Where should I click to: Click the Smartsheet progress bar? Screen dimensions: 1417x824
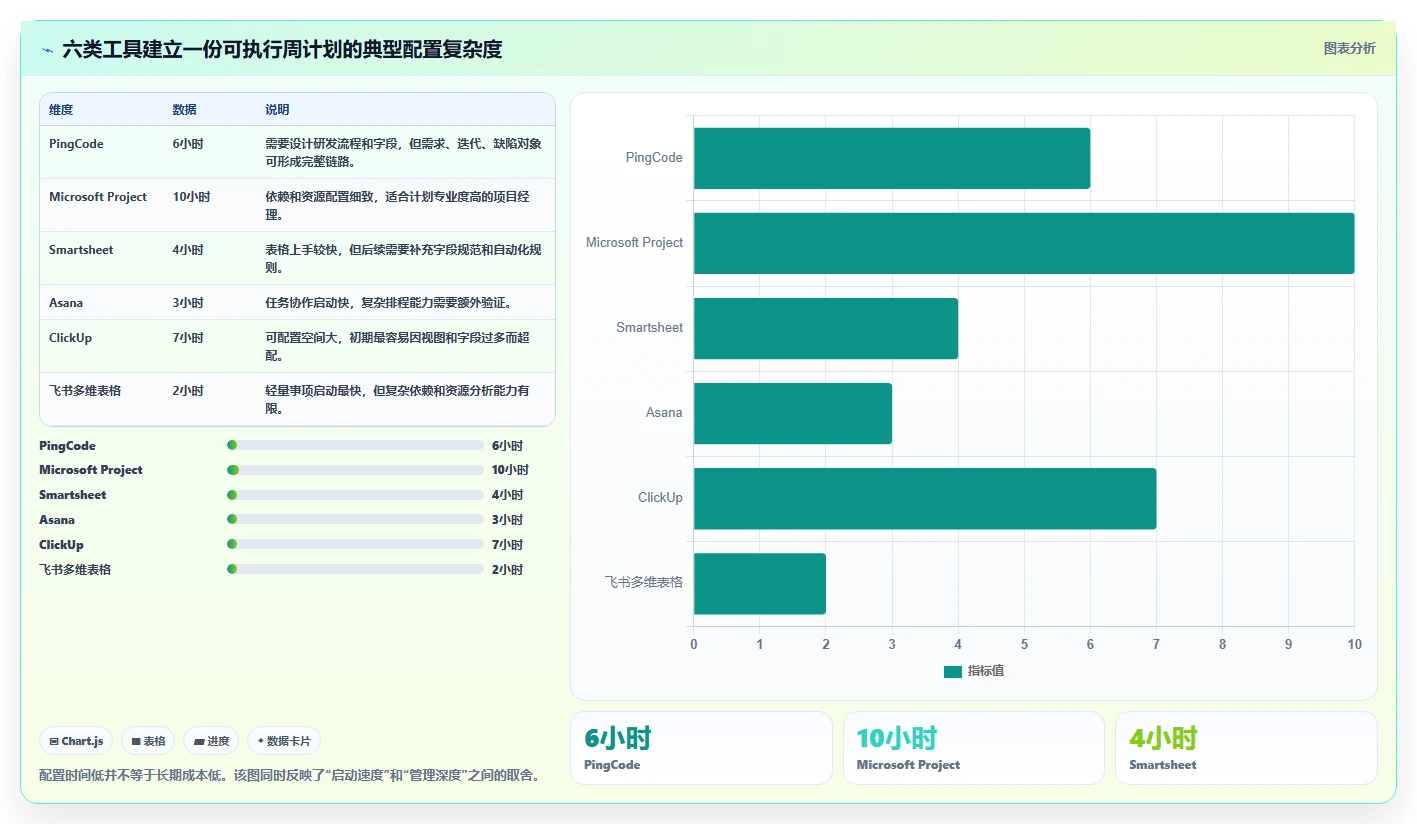[355, 495]
